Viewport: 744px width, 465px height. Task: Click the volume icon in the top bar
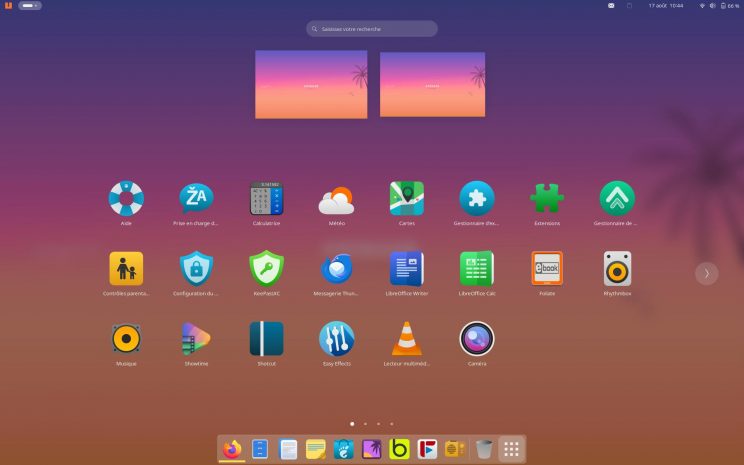click(712, 6)
